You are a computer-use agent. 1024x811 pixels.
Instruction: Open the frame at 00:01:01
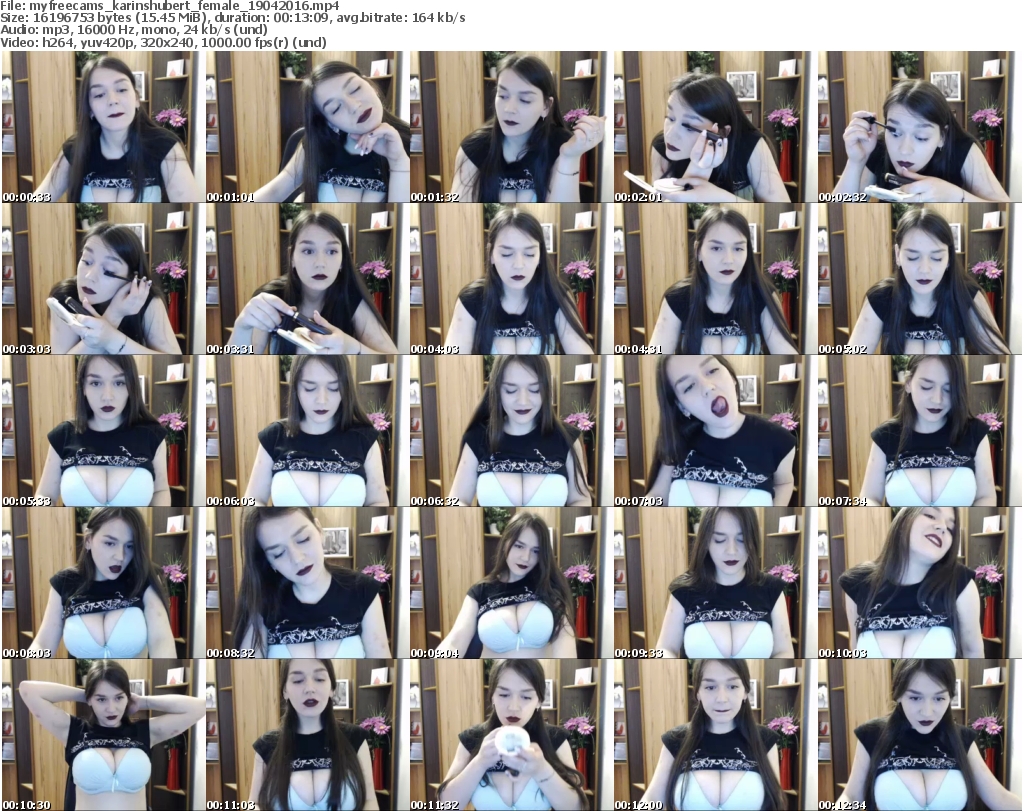click(x=308, y=127)
